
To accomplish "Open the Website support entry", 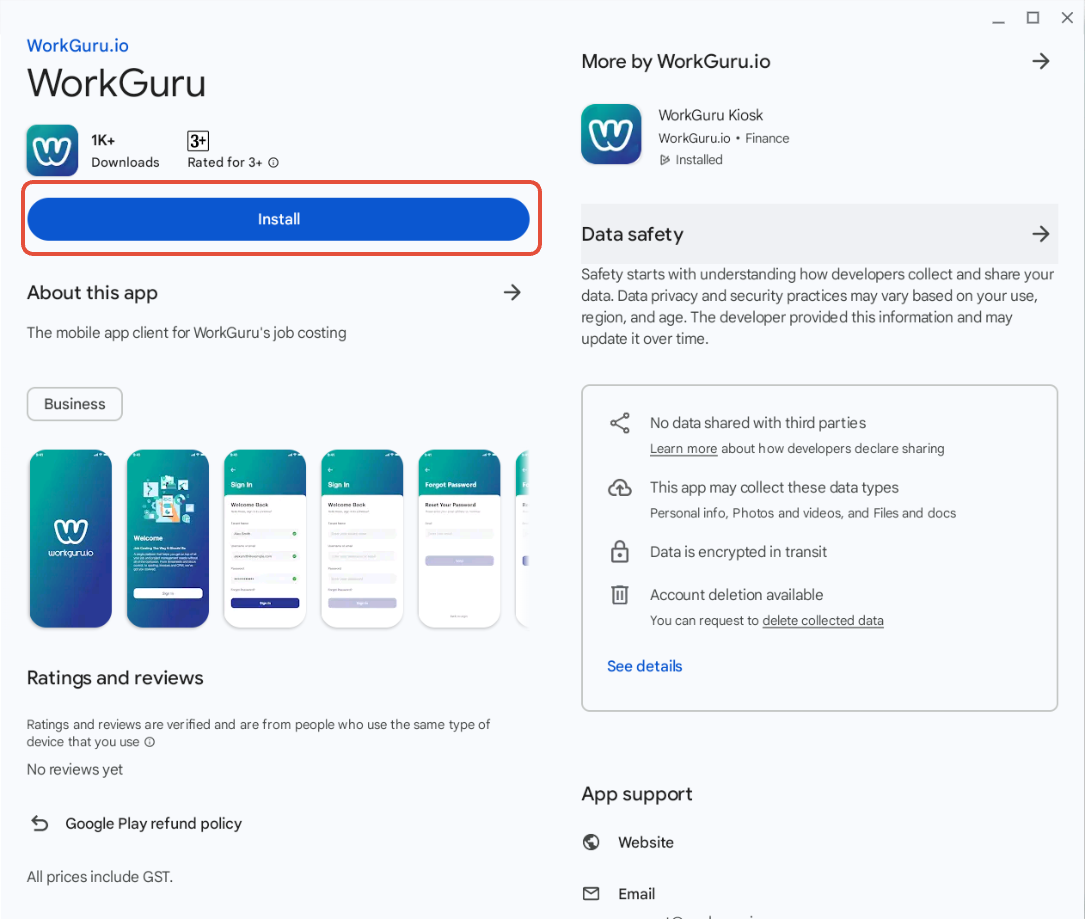I will pyautogui.click(x=646, y=842).
